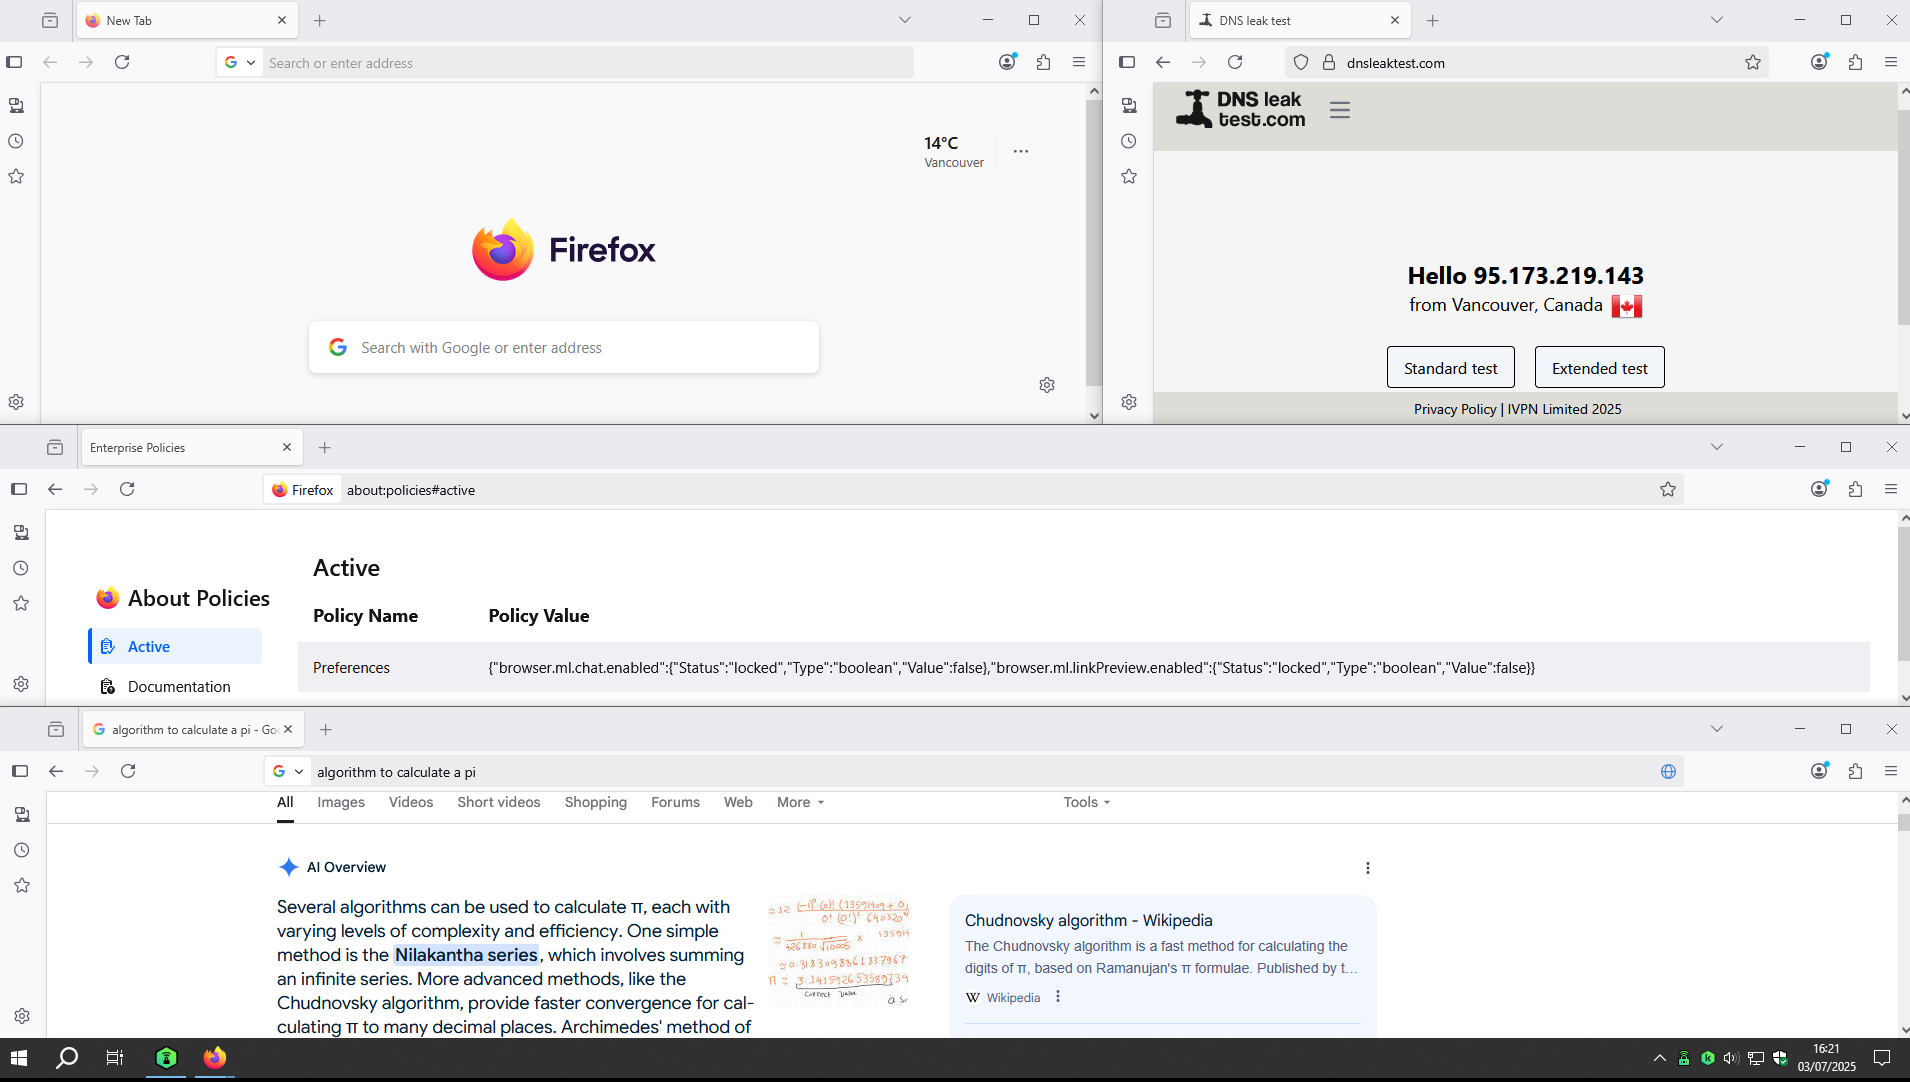Open history sidebar in Enterprise Policies window
The image size is (1910, 1082).
coord(21,568)
